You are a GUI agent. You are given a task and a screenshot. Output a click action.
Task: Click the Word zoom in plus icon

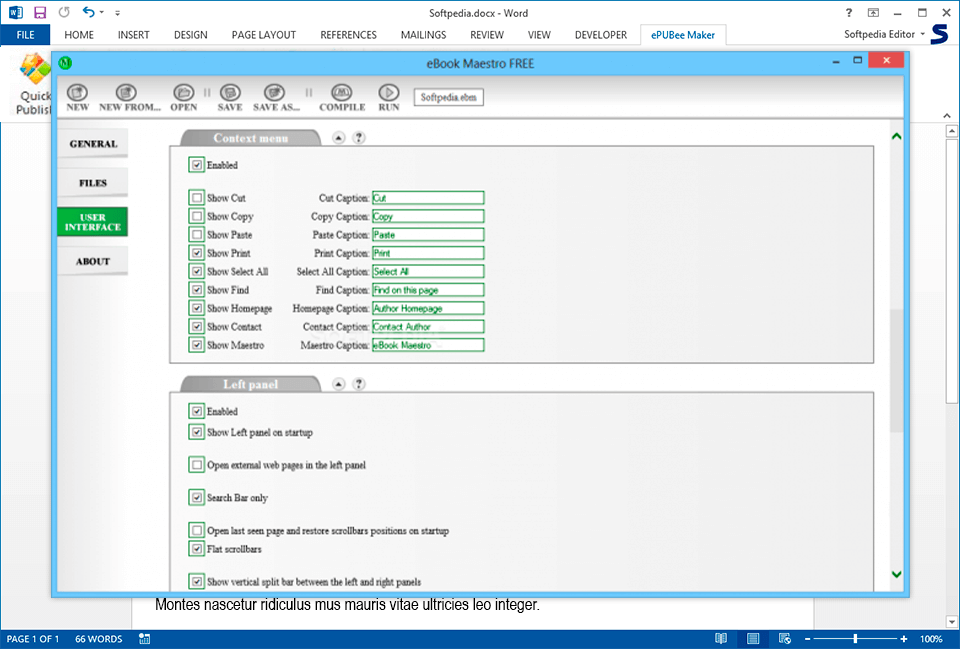(x=904, y=639)
